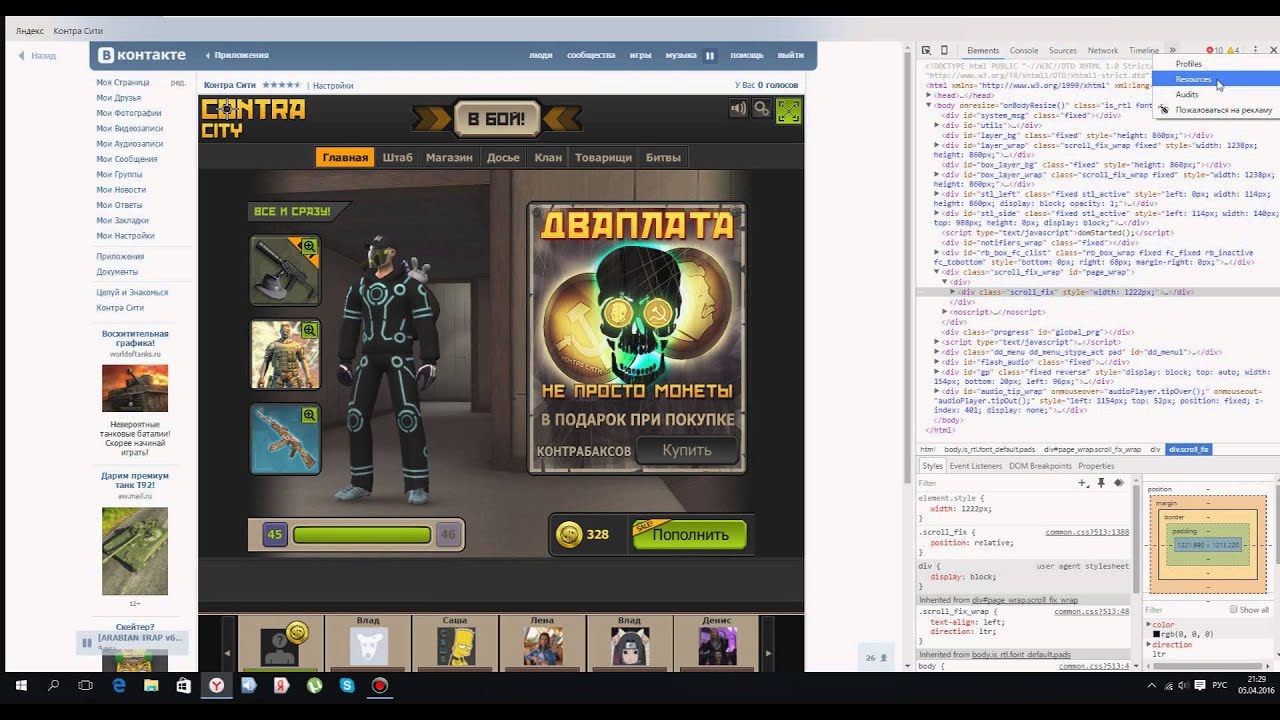Zoom the axe item magnifier icon
Image resolution: width=1280 pixels, height=720 pixels.
[x=309, y=246]
